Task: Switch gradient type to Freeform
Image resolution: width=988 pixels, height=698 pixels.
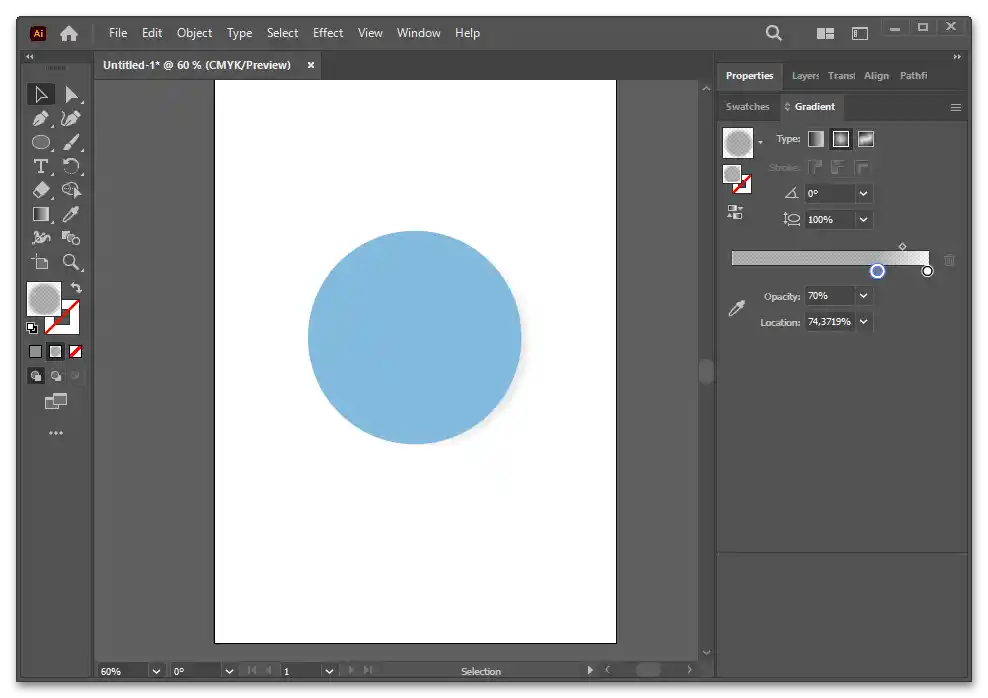Action: coord(865,139)
